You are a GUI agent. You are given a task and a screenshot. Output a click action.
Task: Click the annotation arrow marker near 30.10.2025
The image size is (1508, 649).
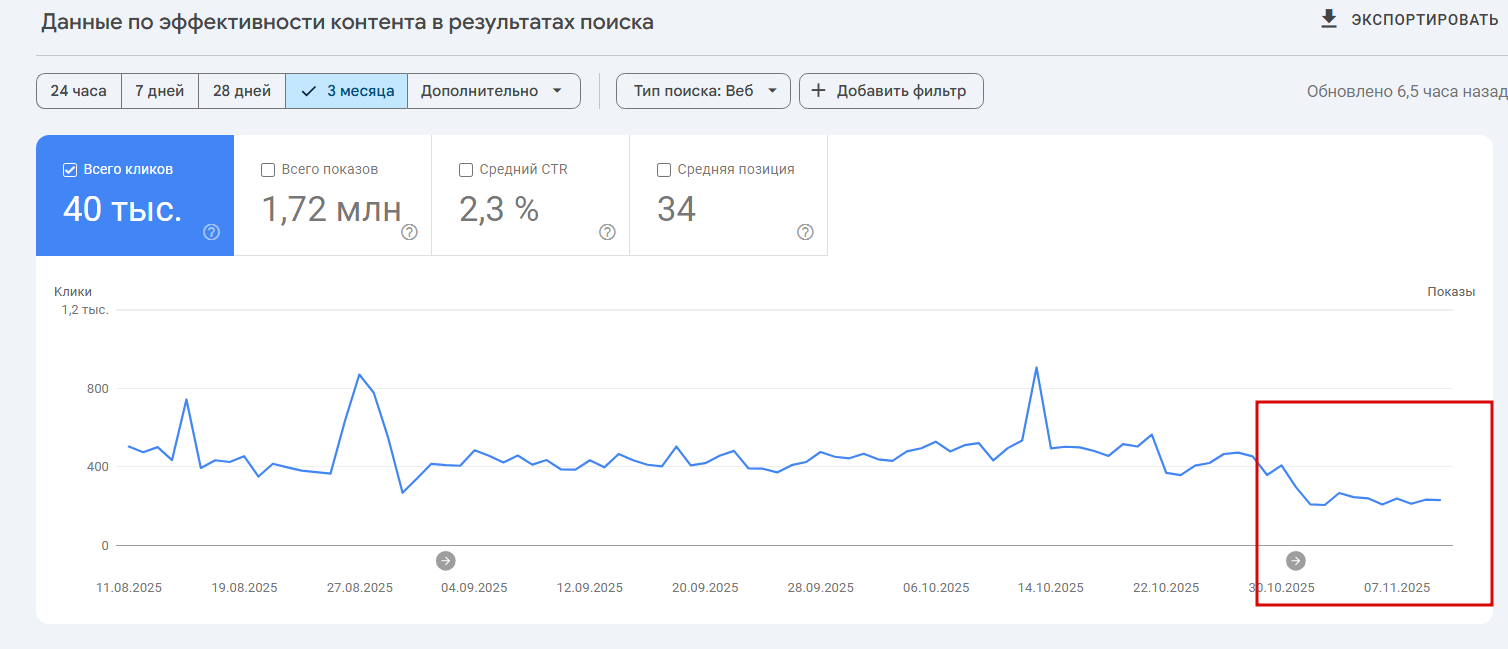point(1295,560)
